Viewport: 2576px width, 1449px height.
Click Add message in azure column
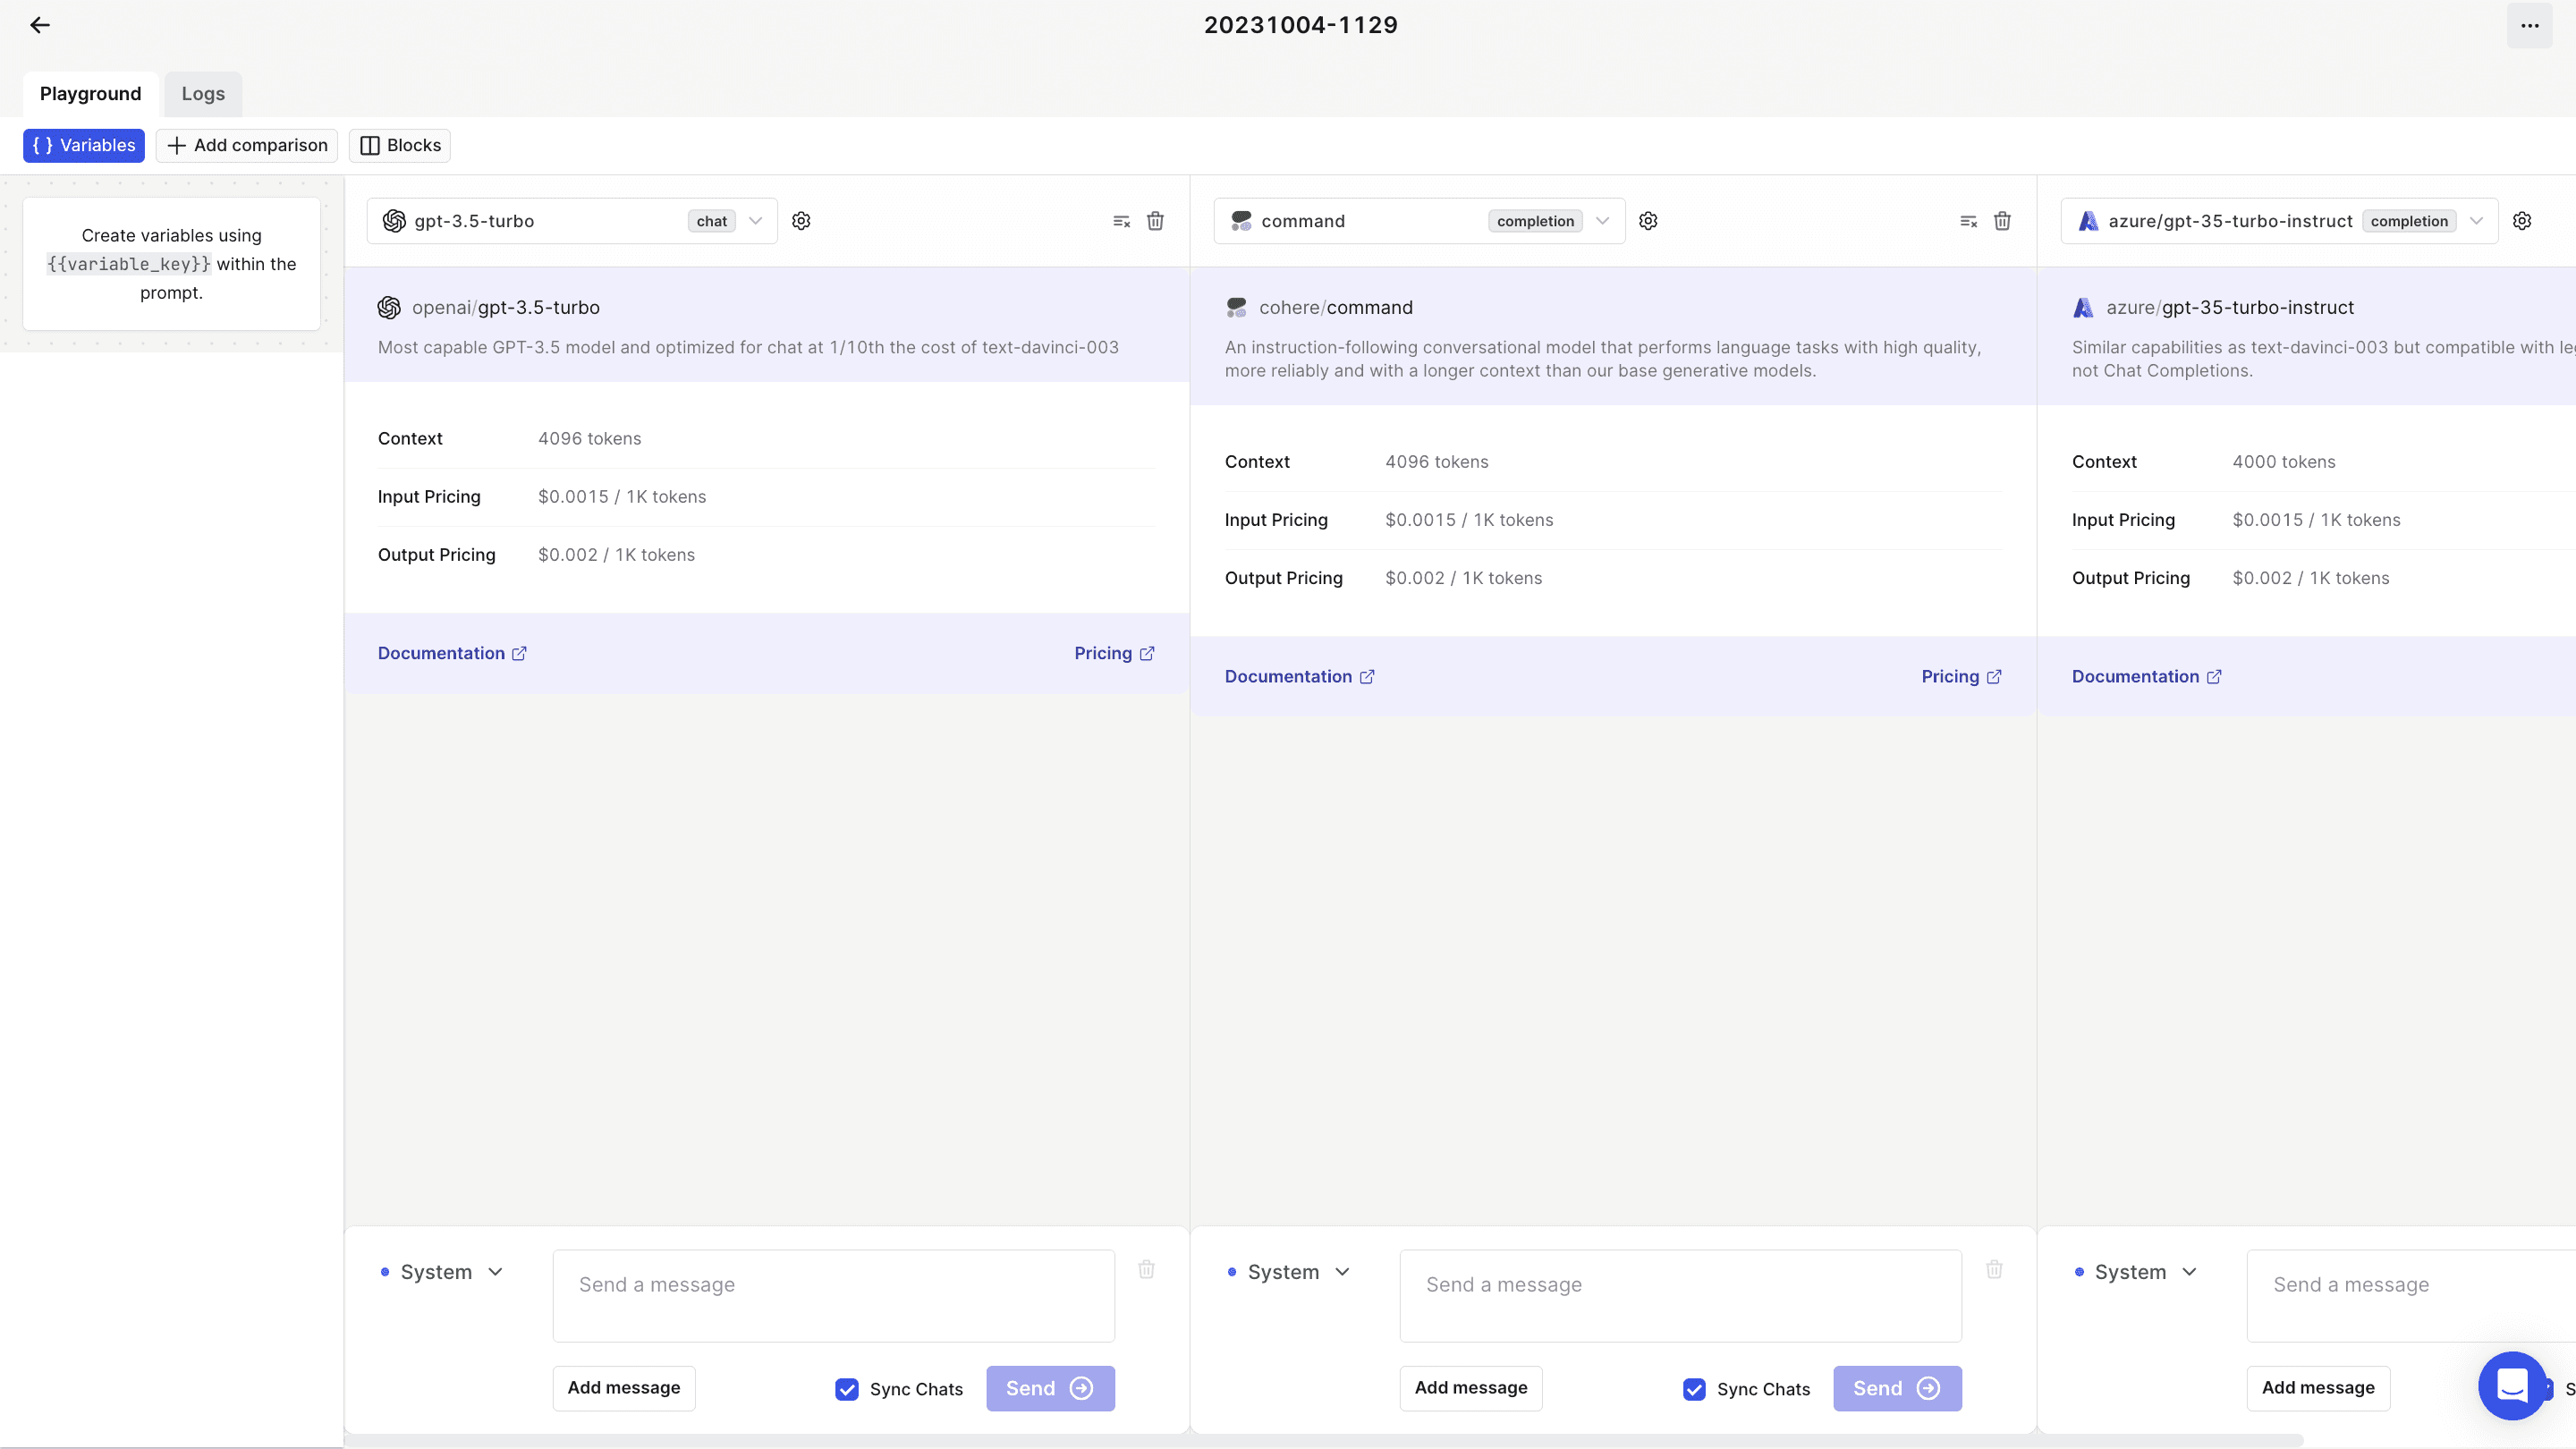pyautogui.click(x=2318, y=1388)
